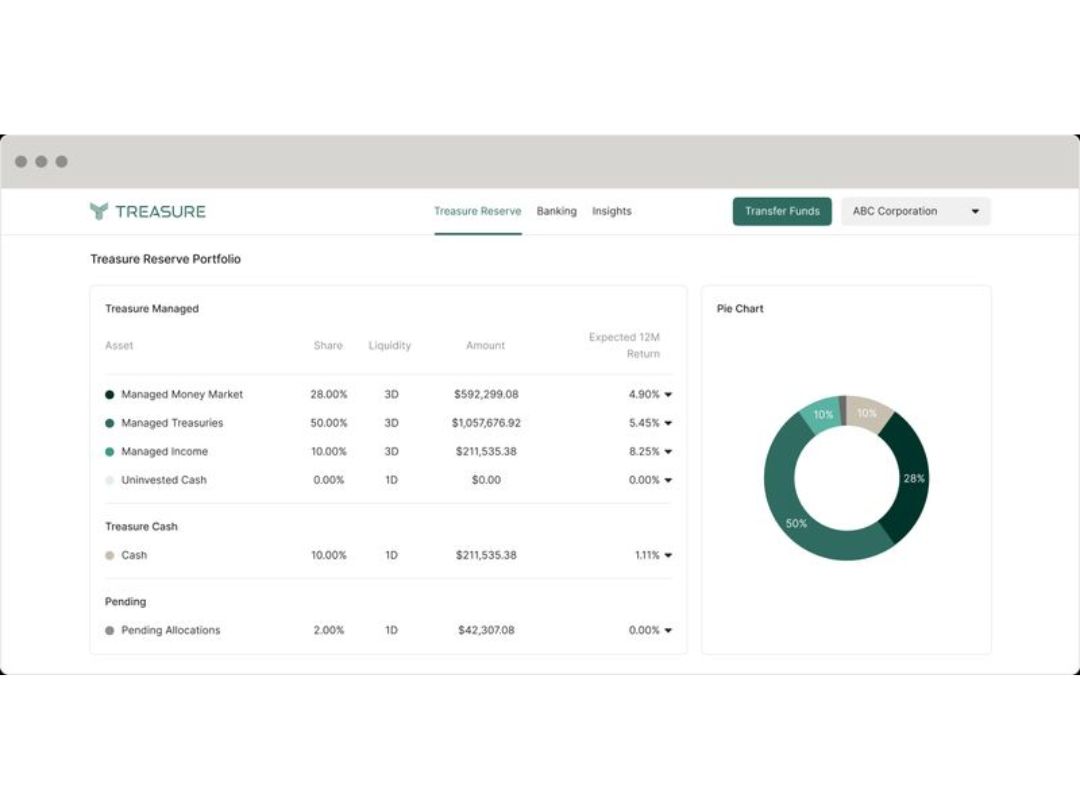Click the Treasure Managed section title
The width and height of the screenshot is (1080, 810).
click(x=152, y=309)
